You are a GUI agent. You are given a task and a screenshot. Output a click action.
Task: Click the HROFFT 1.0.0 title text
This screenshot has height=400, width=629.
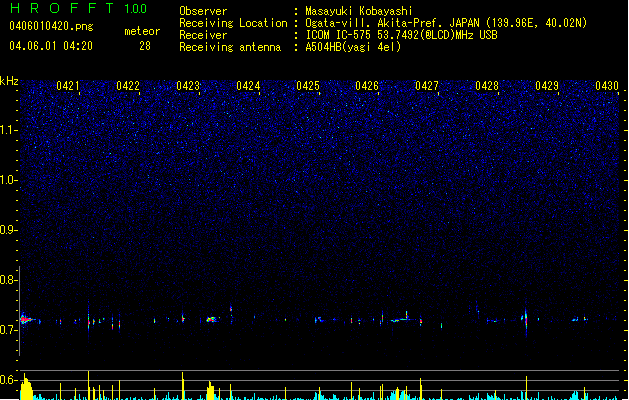[x=79, y=8]
